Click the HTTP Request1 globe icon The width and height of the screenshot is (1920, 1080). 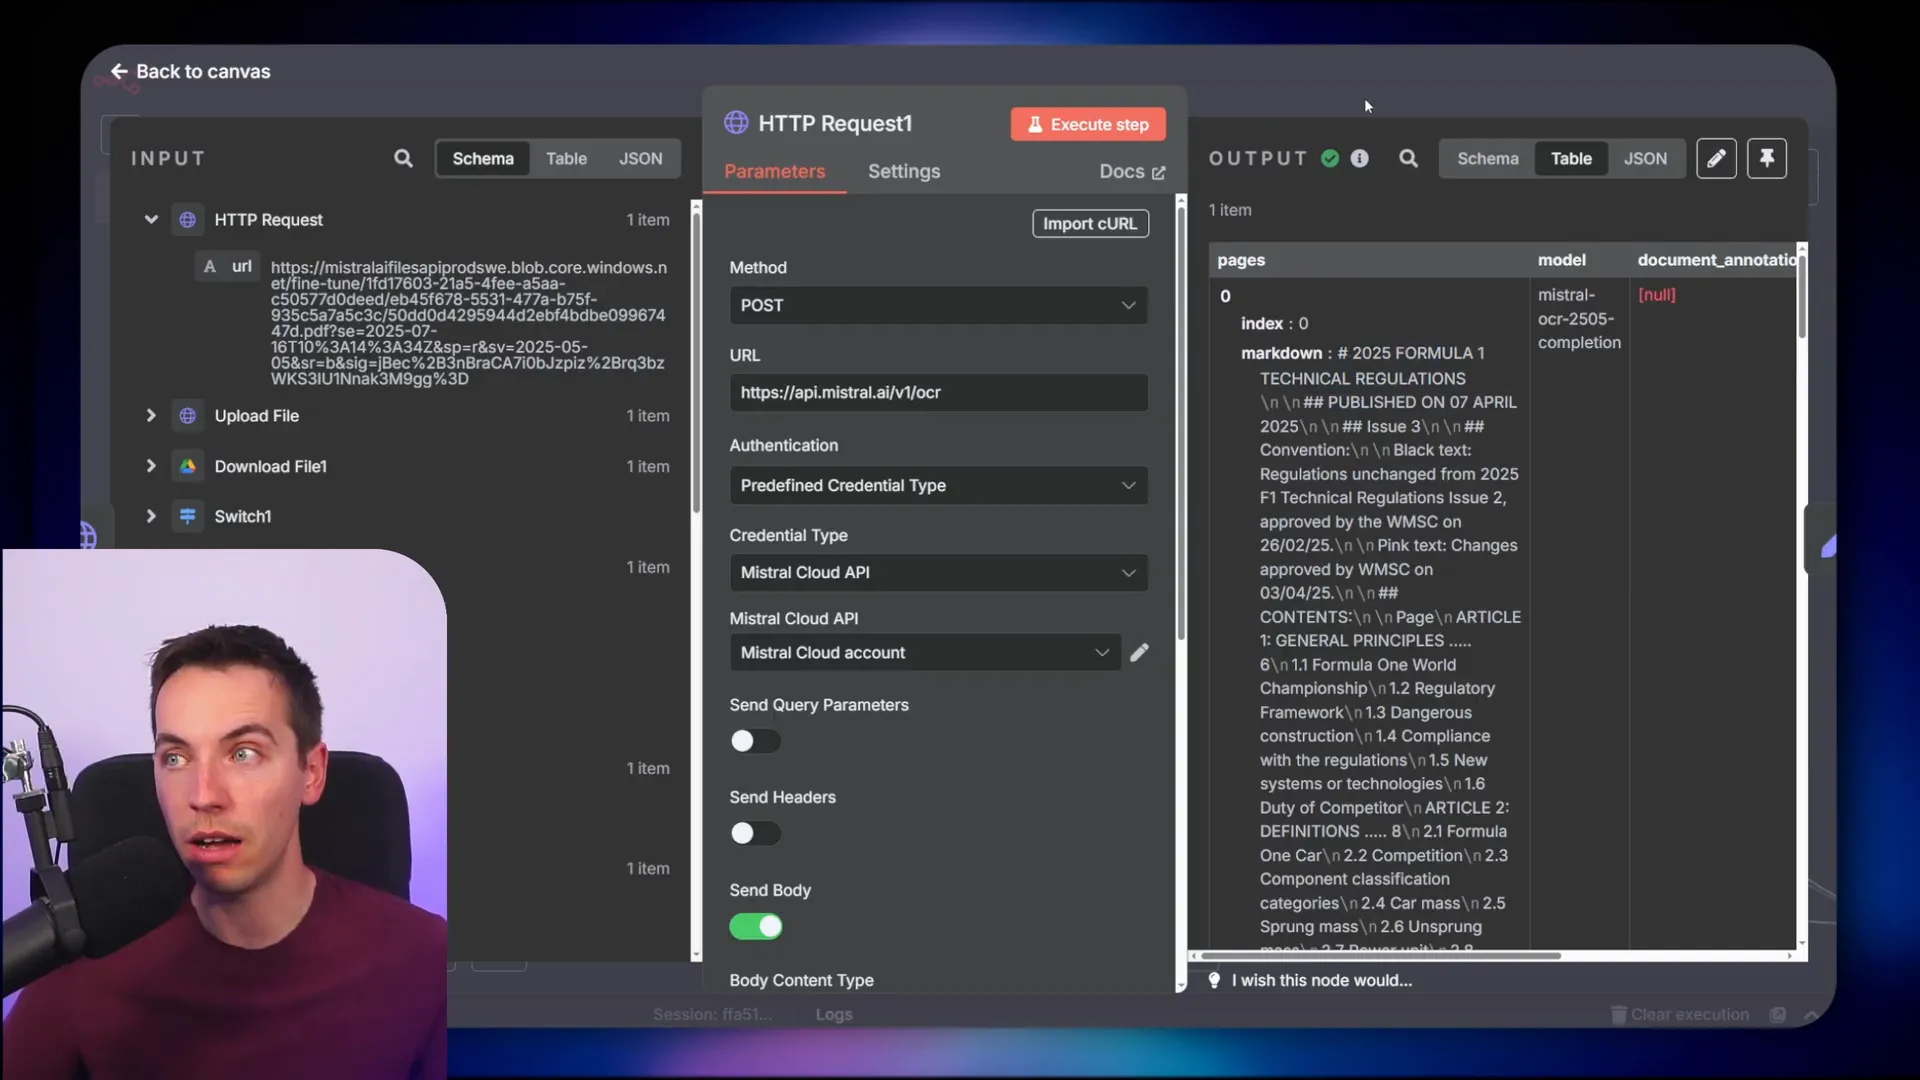click(736, 123)
